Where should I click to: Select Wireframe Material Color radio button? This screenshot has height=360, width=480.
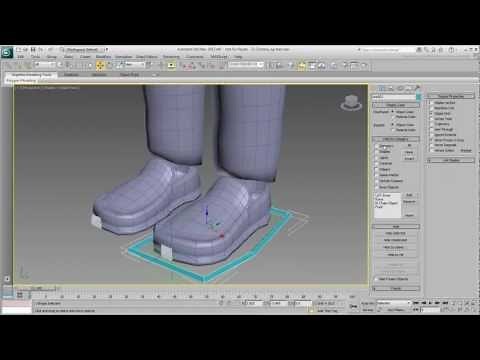click(393, 117)
